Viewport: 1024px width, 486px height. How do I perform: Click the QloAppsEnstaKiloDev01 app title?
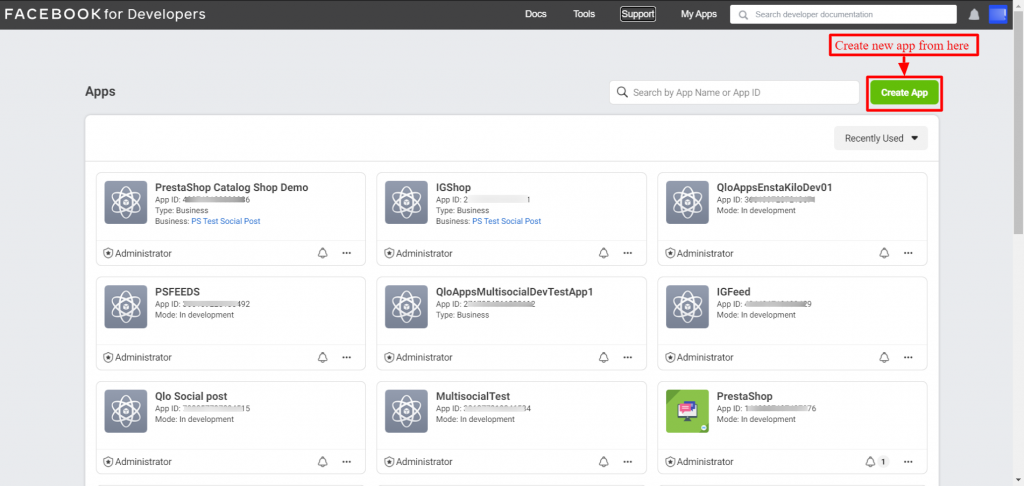click(774, 187)
